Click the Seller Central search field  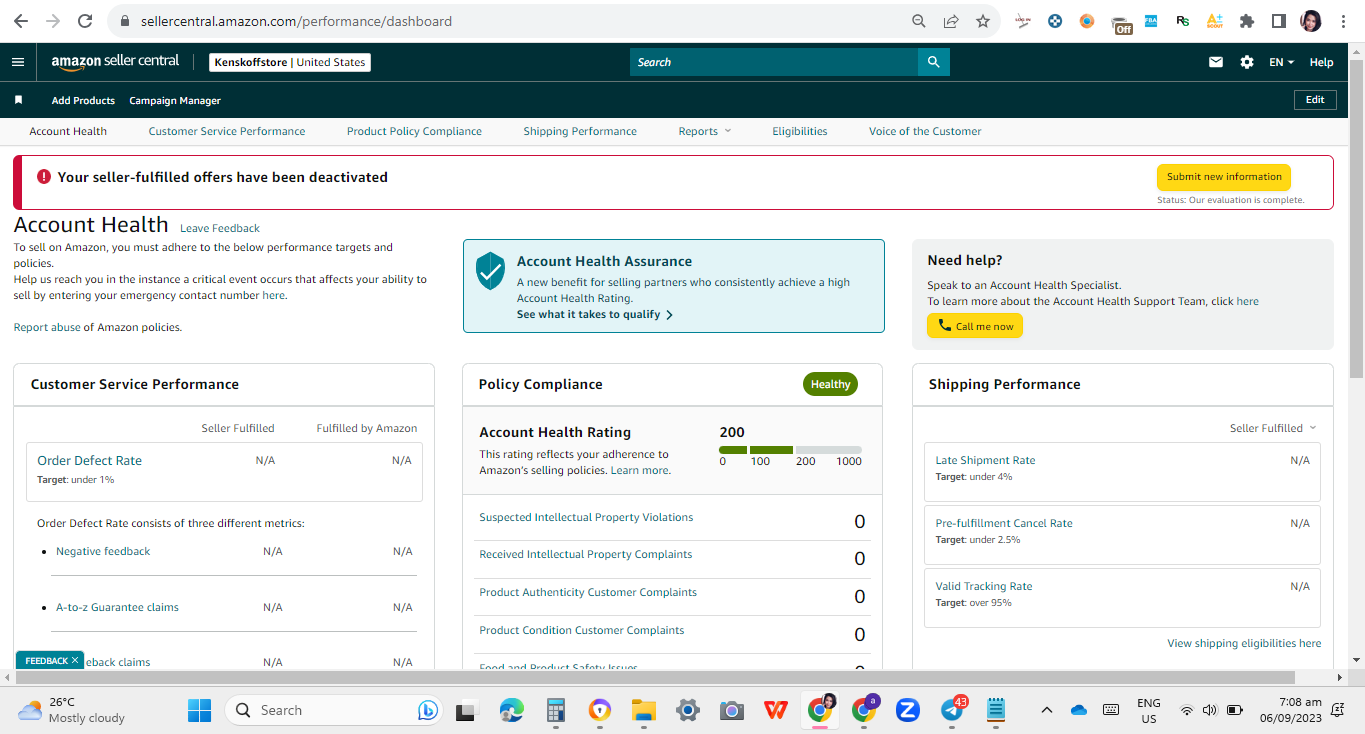774,62
